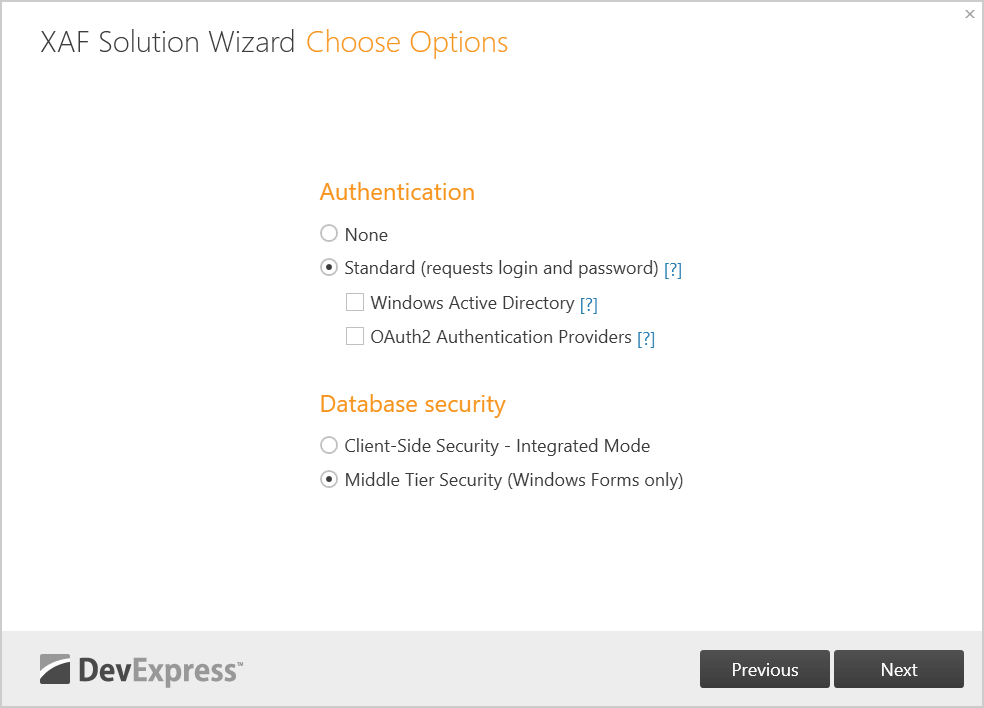Image resolution: width=984 pixels, height=708 pixels.
Task: Click the "Choose Options" title text
Action: [406, 42]
